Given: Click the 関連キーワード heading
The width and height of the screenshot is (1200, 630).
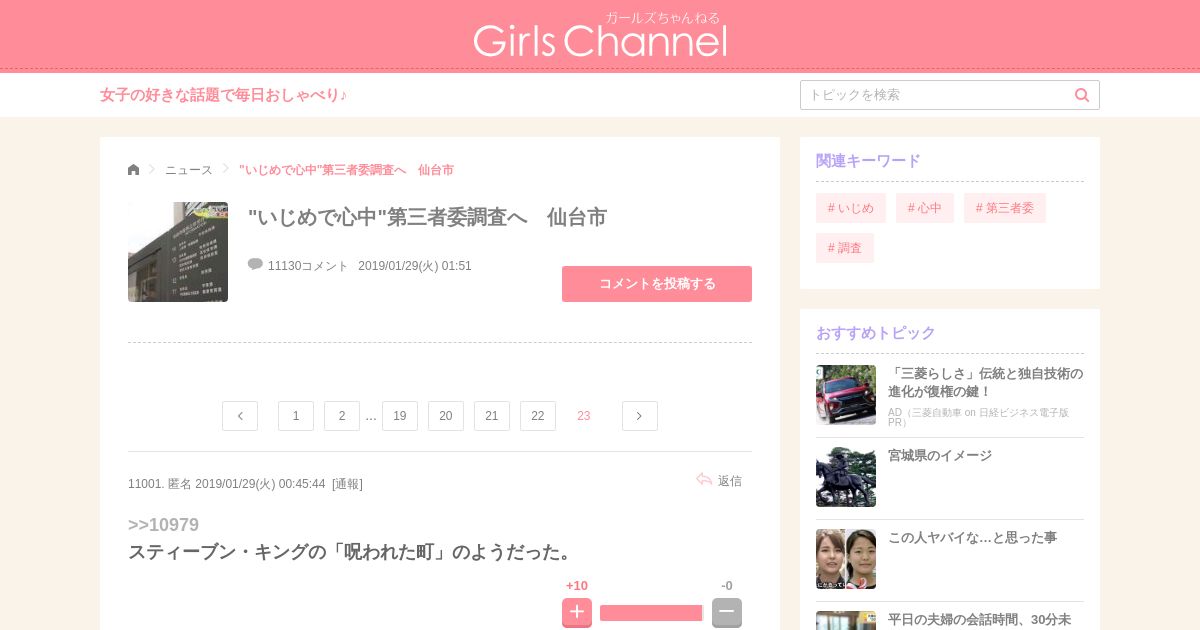Looking at the screenshot, I should coord(868,160).
